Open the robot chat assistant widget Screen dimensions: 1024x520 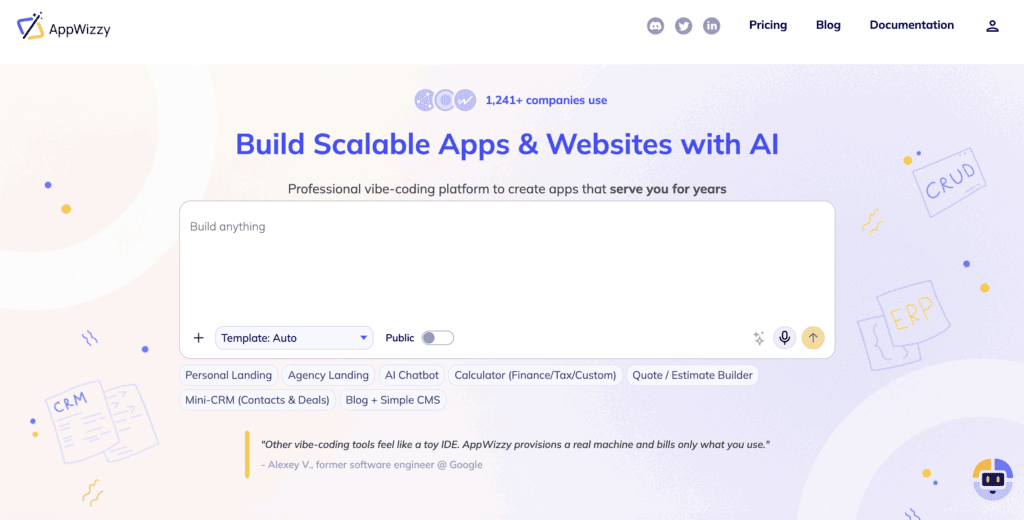tap(992, 480)
